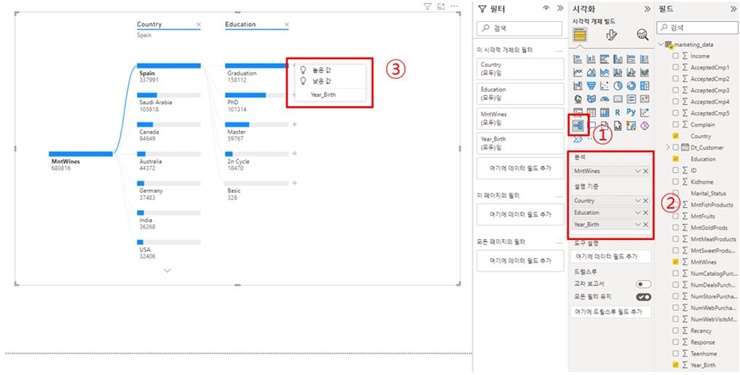Select the stacked bar chart visual
The image size is (740, 375).
coord(578,59)
